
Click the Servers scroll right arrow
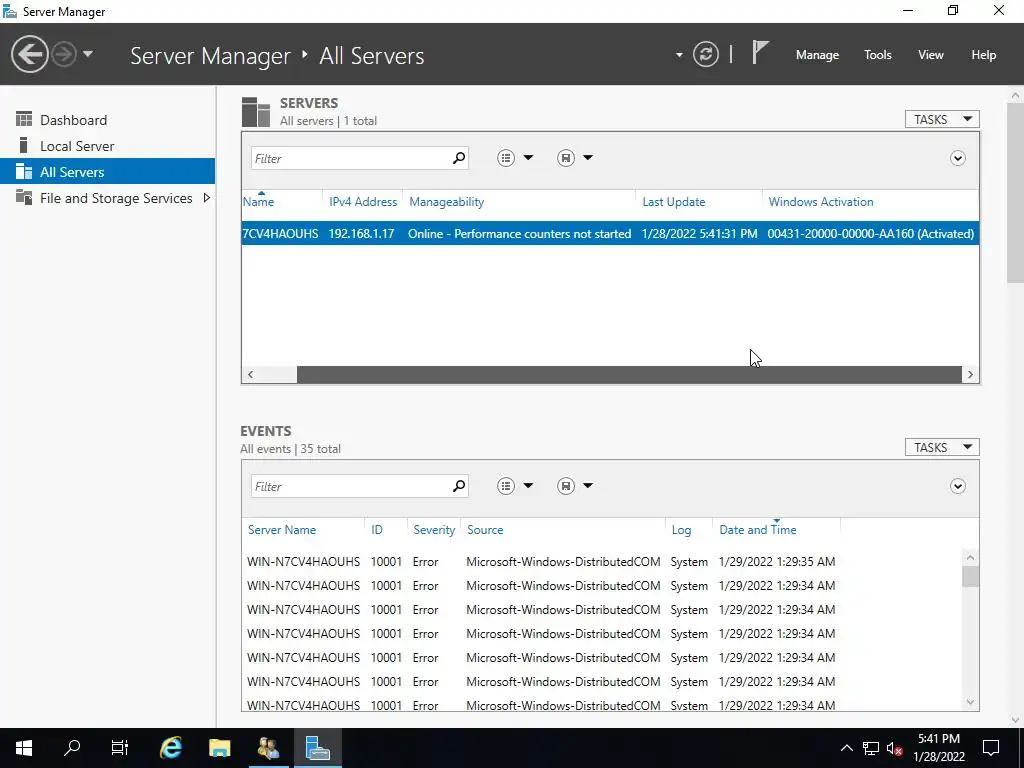pos(970,374)
